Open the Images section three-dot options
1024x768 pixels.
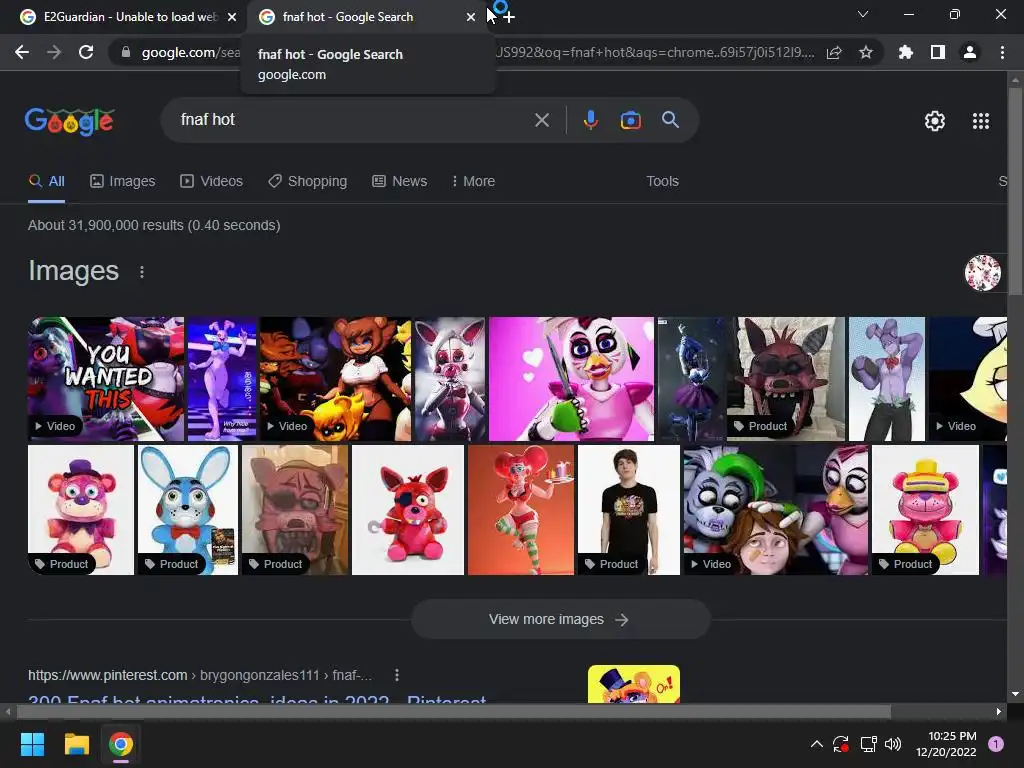tap(142, 272)
